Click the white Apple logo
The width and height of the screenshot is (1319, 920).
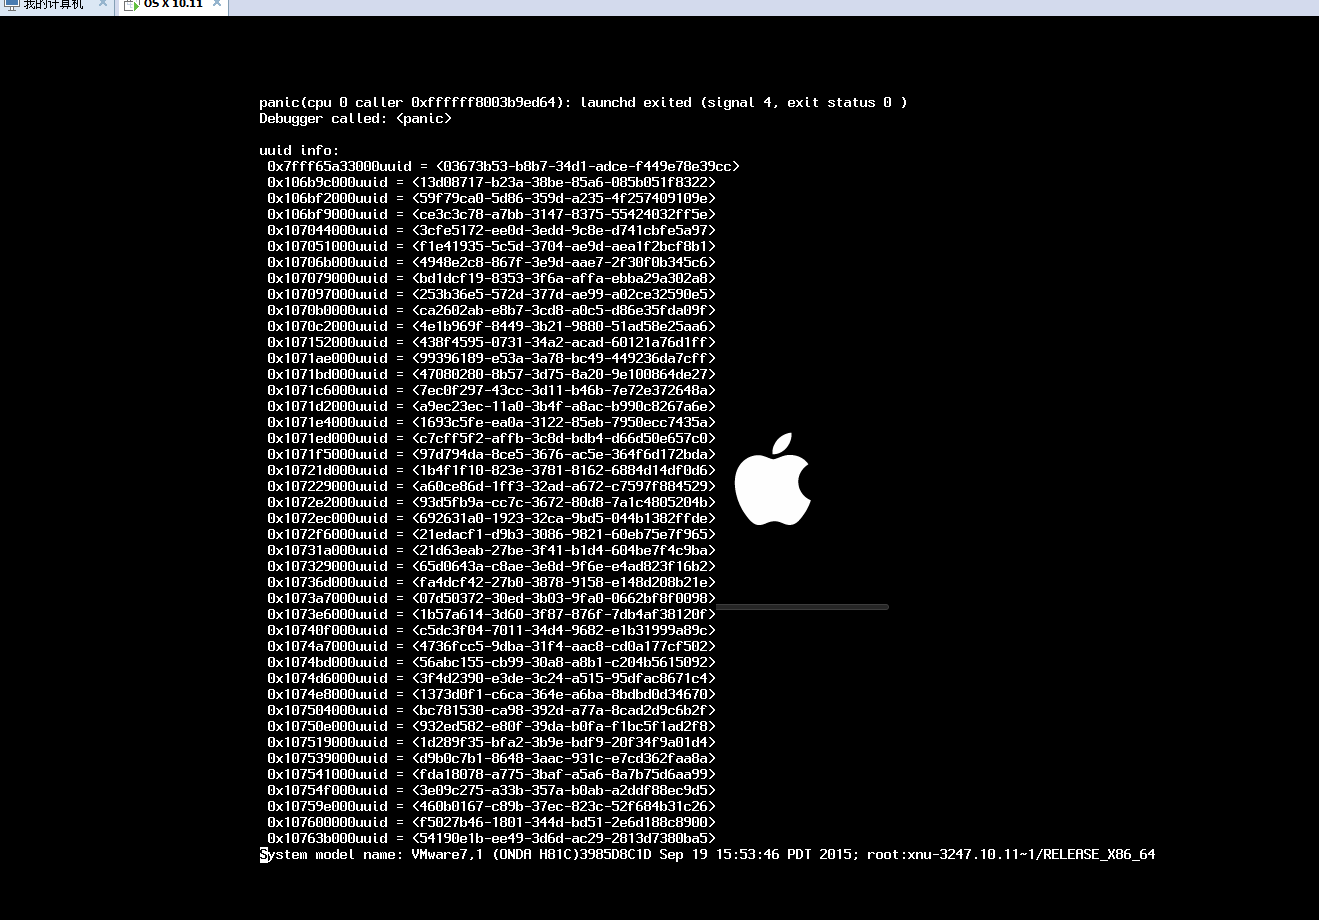pos(772,479)
